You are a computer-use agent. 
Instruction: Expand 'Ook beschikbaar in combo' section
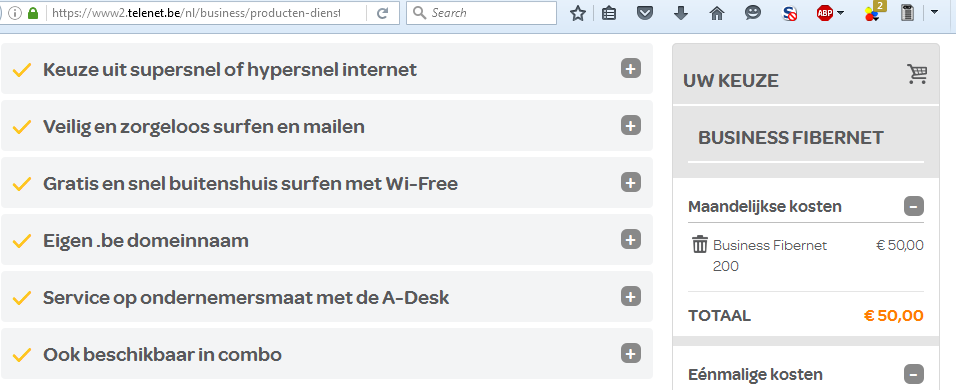[x=631, y=353]
